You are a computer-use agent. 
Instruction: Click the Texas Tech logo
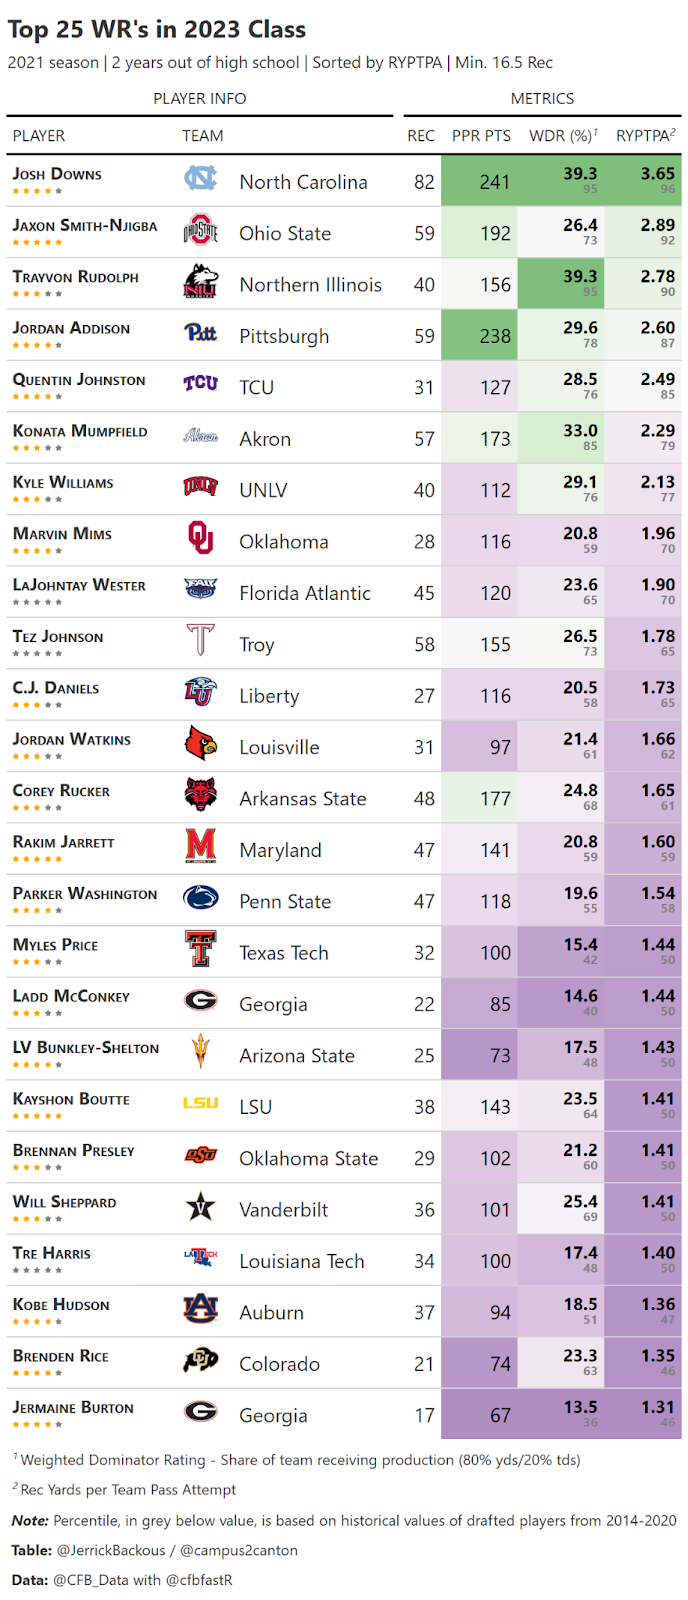click(200, 951)
